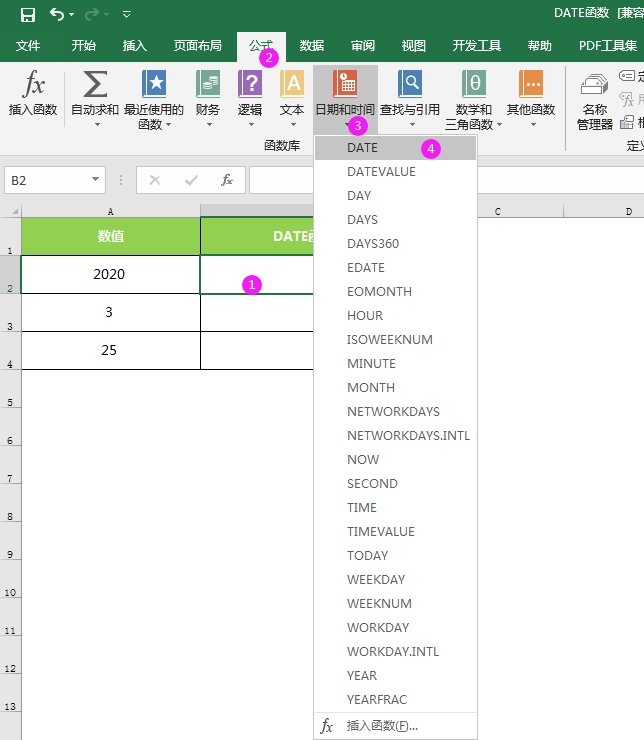Select the EOMONTH function entry
Screen dimensions: 644x740
[395, 292]
